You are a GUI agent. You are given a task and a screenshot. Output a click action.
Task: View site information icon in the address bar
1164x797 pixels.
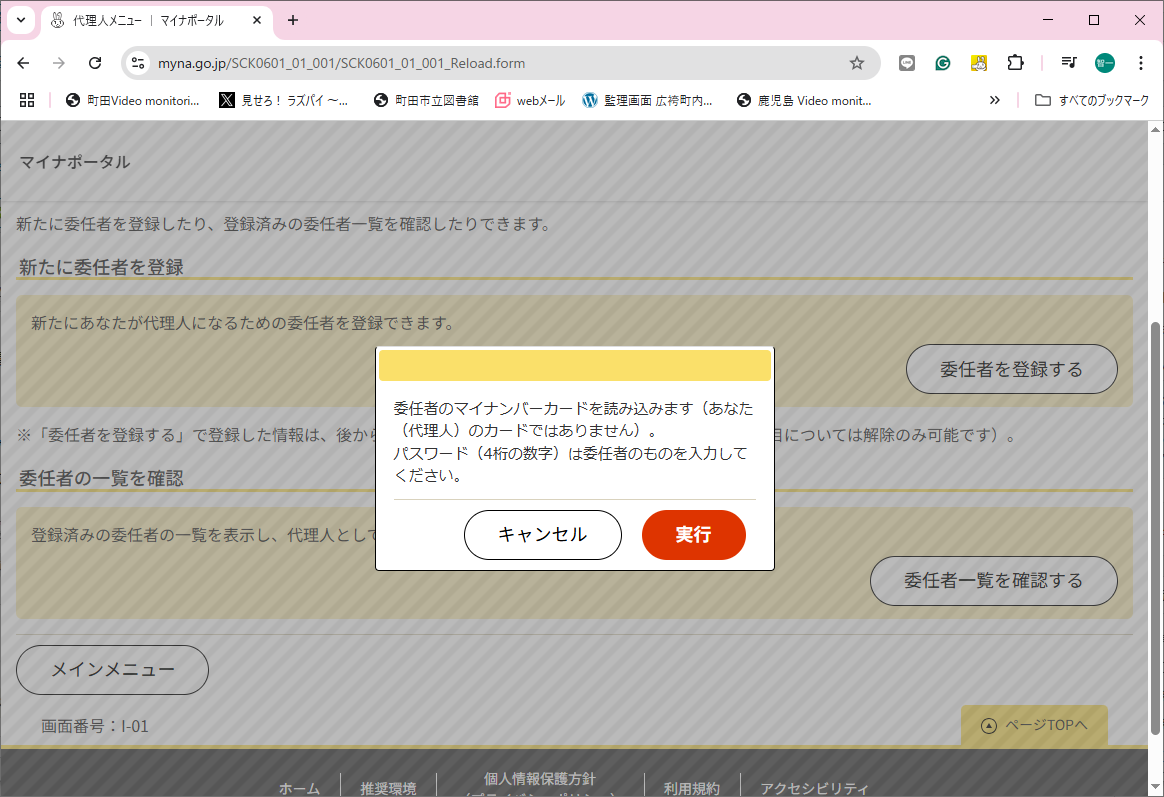pyautogui.click(x=139, y=63)
